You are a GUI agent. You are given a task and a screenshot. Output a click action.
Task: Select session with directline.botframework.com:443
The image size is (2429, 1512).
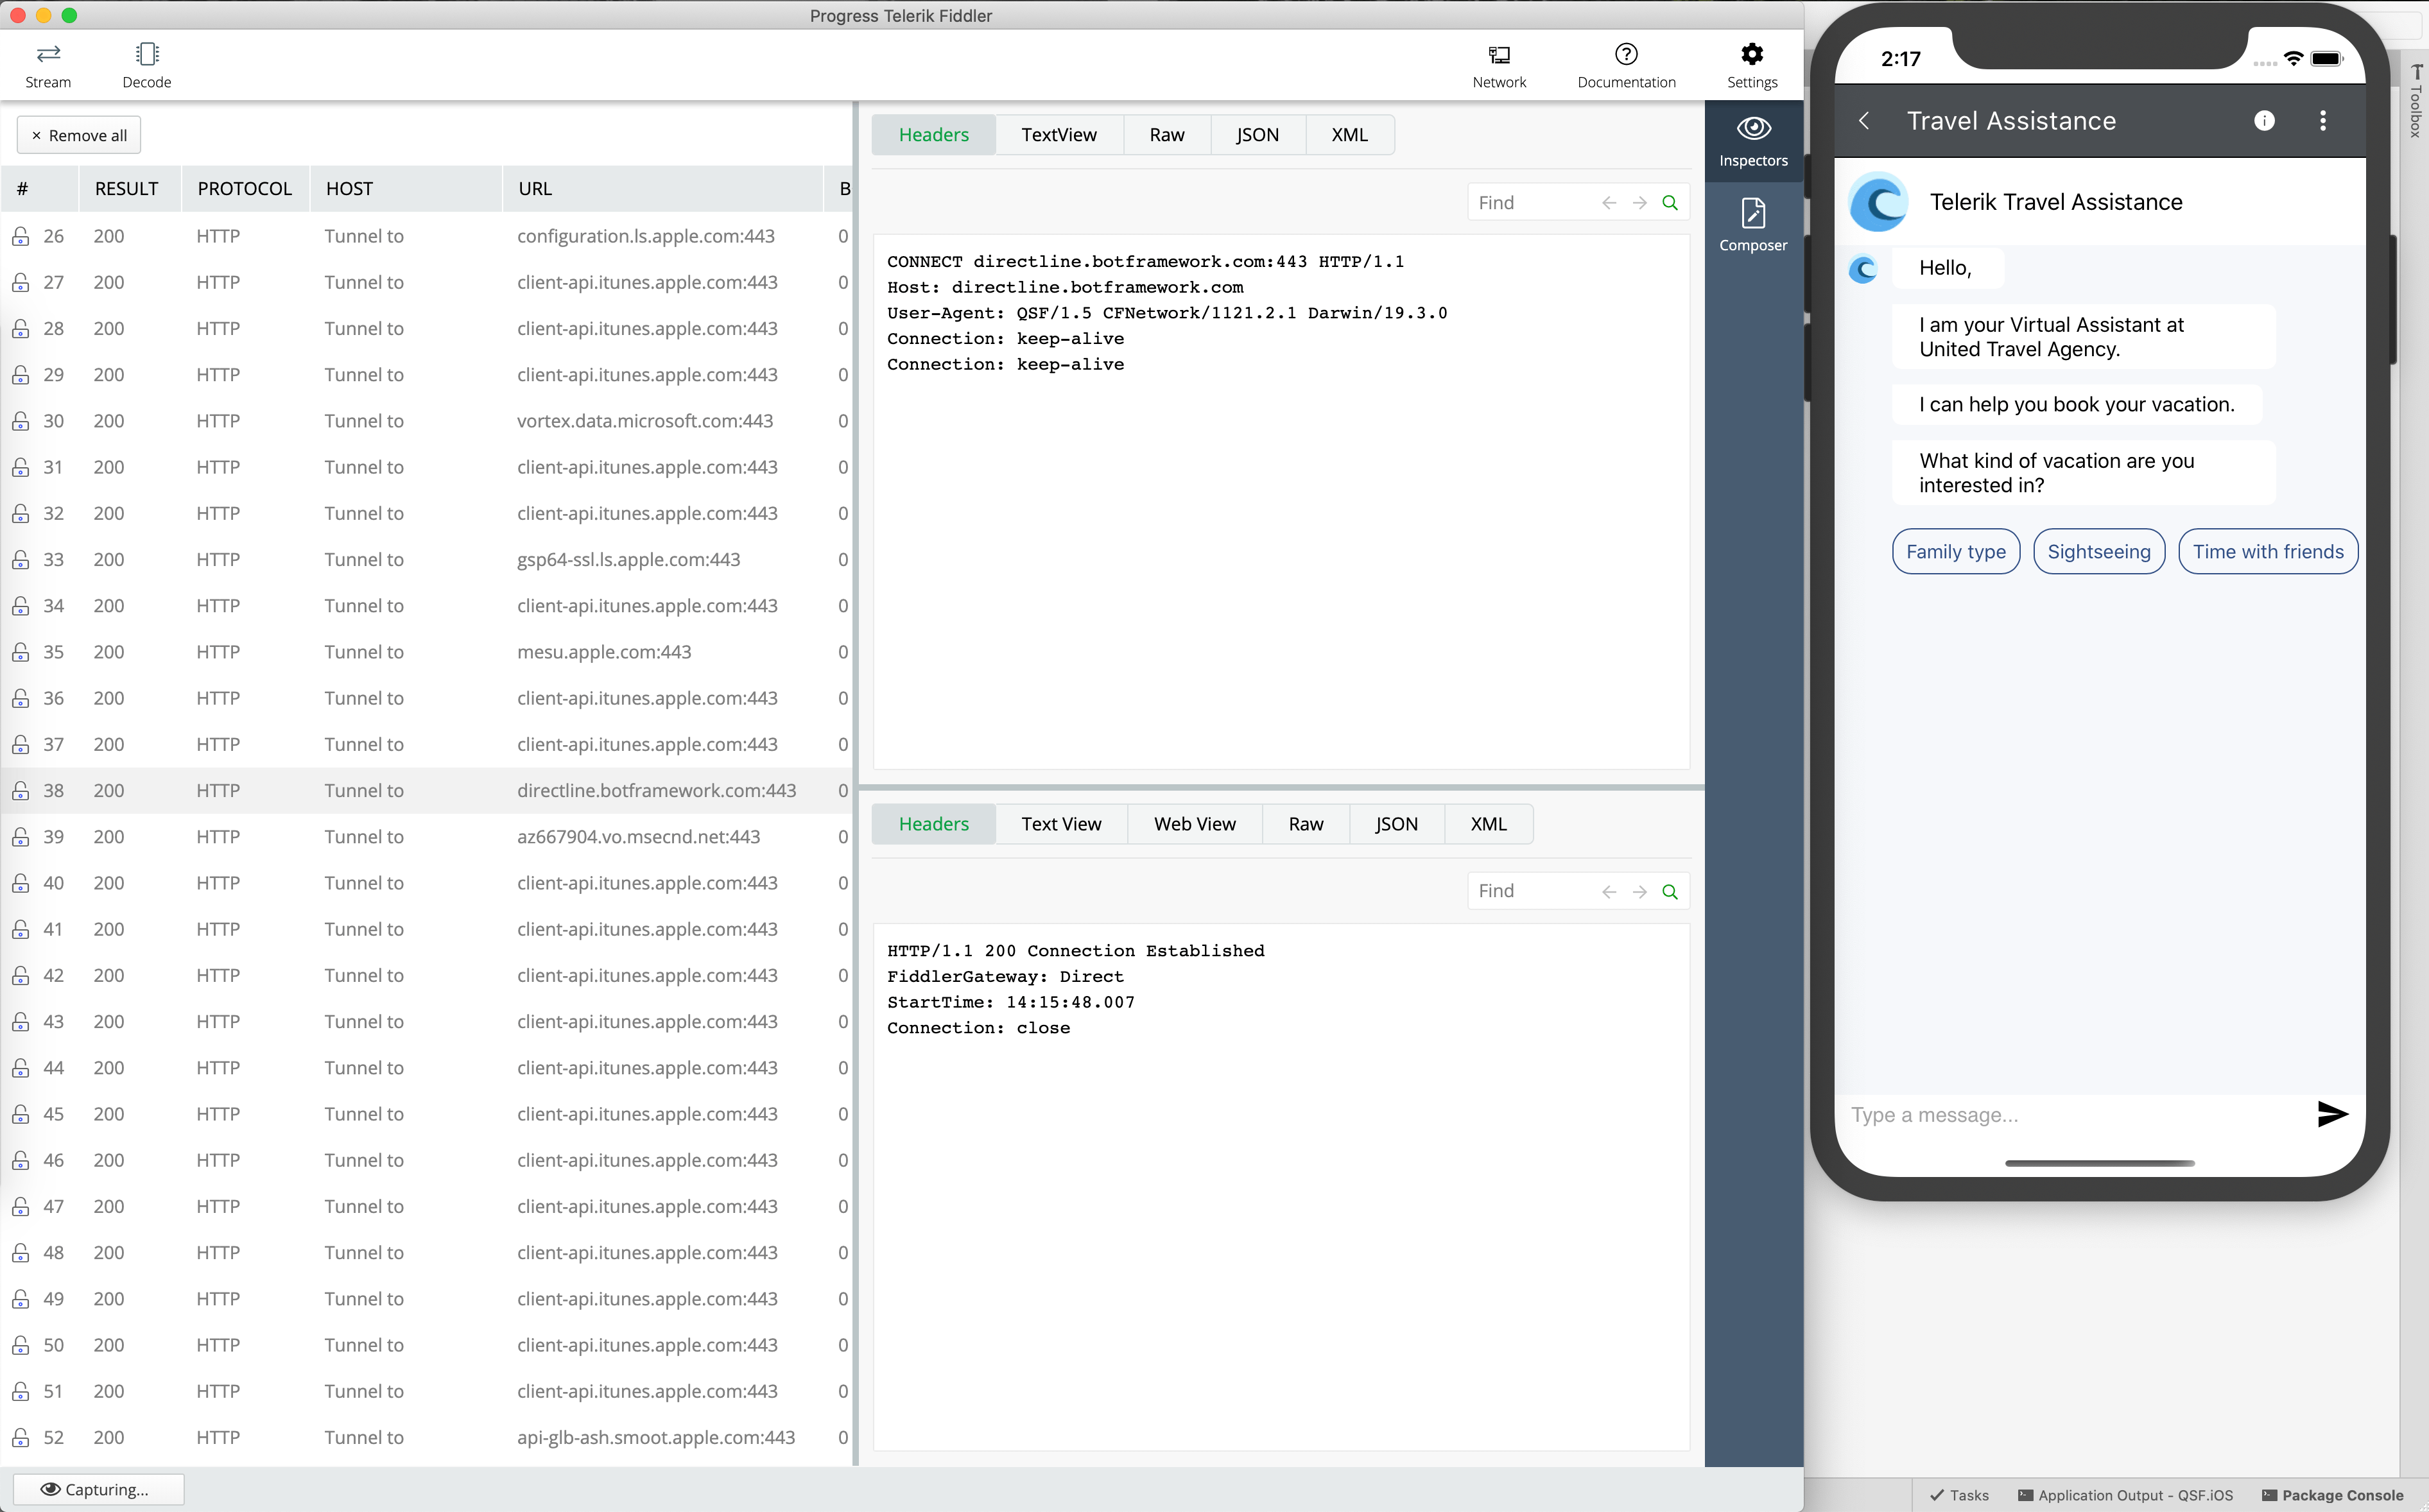(426, 791)
